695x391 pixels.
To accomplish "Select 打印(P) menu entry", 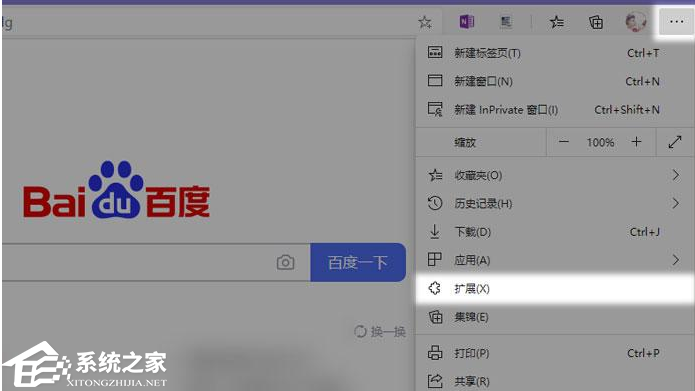I will tap(555, 353).
